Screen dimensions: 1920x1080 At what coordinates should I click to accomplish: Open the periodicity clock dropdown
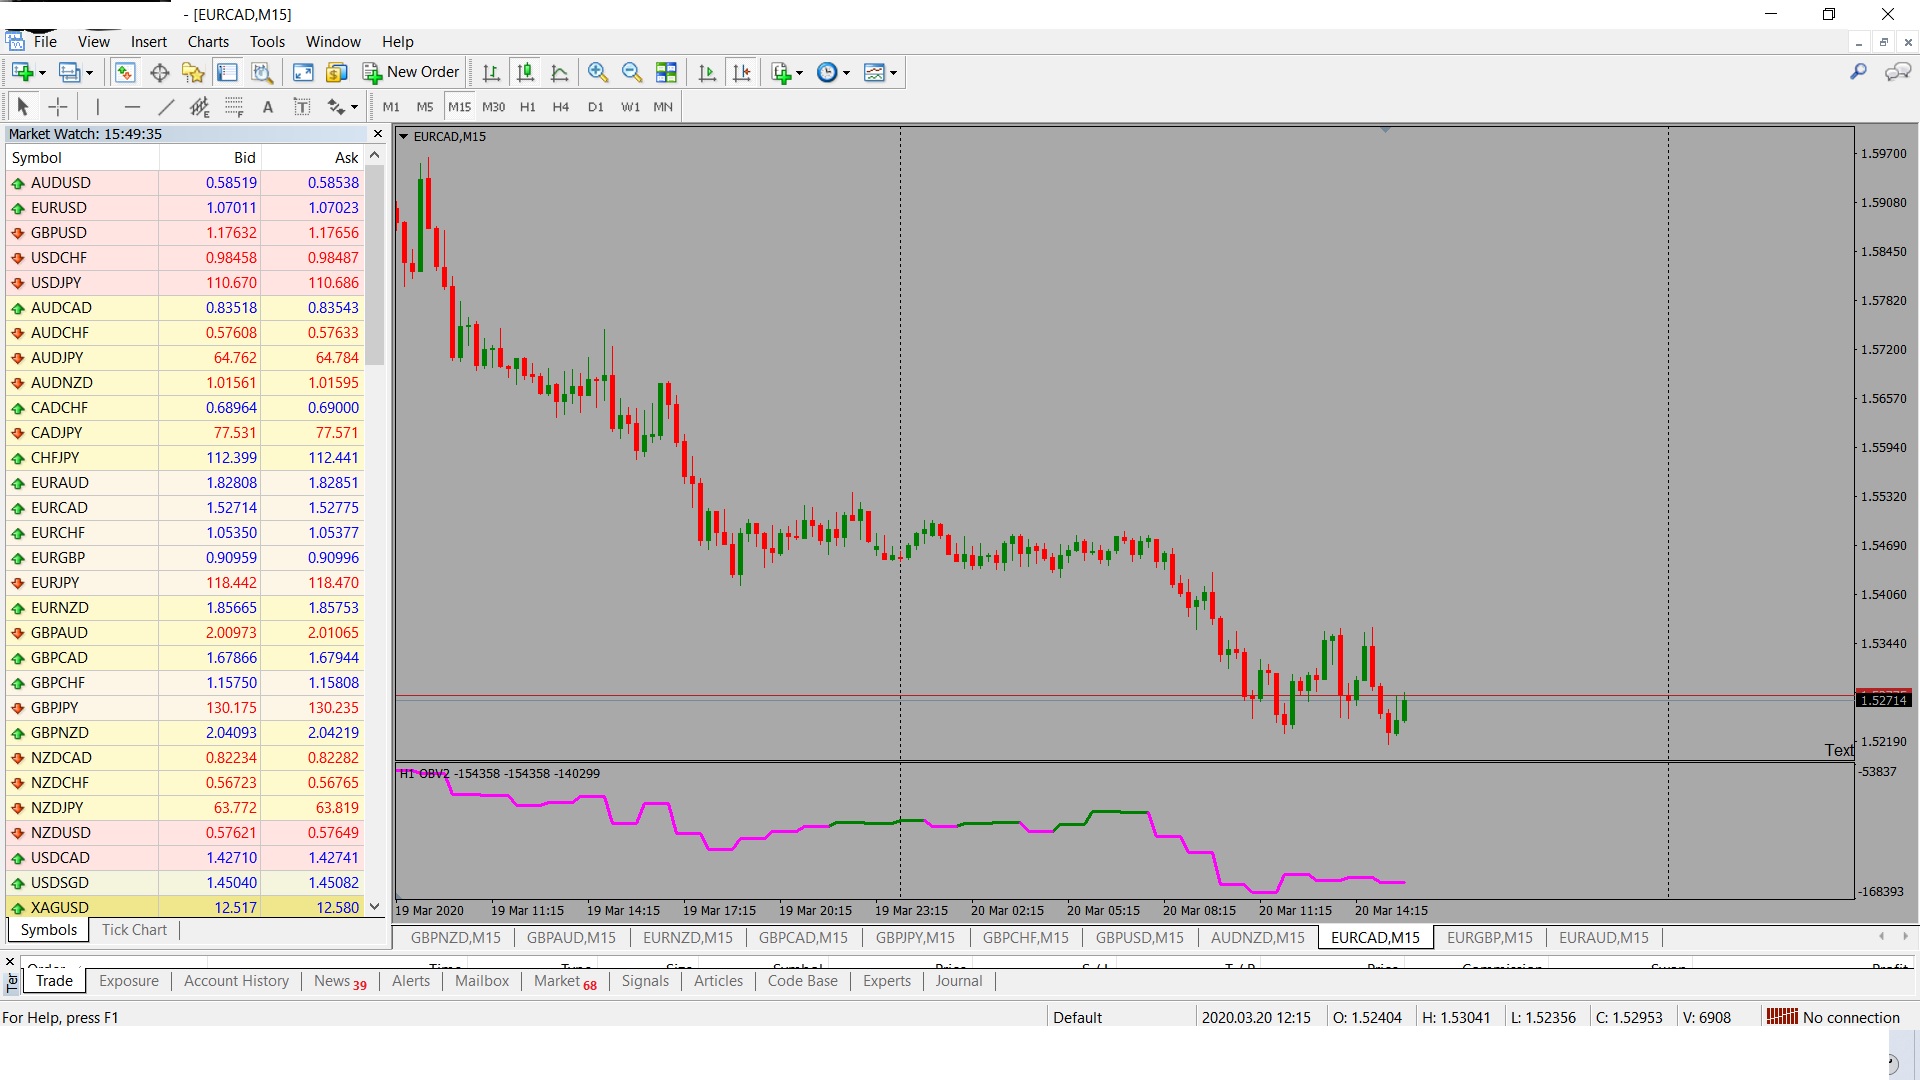[x=846, y=73]
